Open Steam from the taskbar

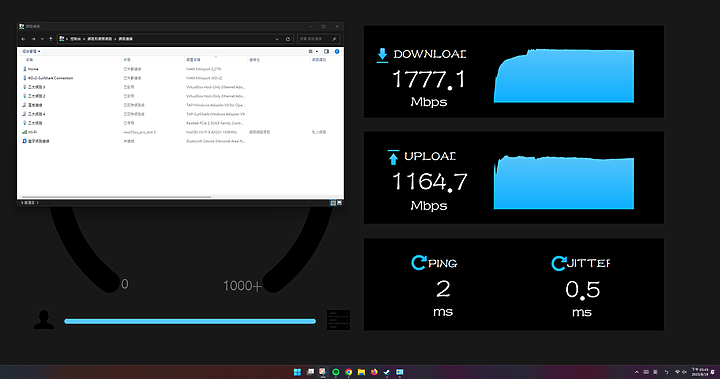[387, 372]
